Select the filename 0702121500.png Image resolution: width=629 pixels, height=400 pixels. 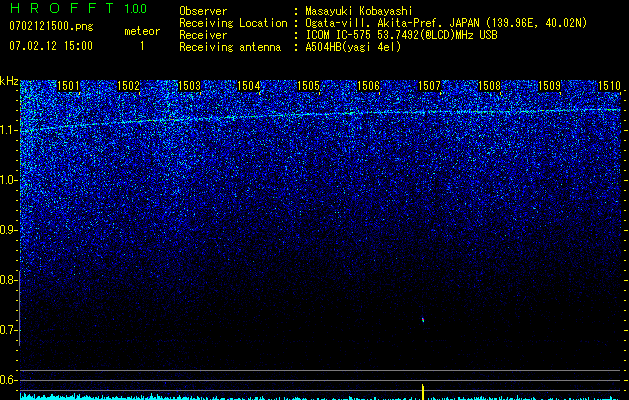51,27
